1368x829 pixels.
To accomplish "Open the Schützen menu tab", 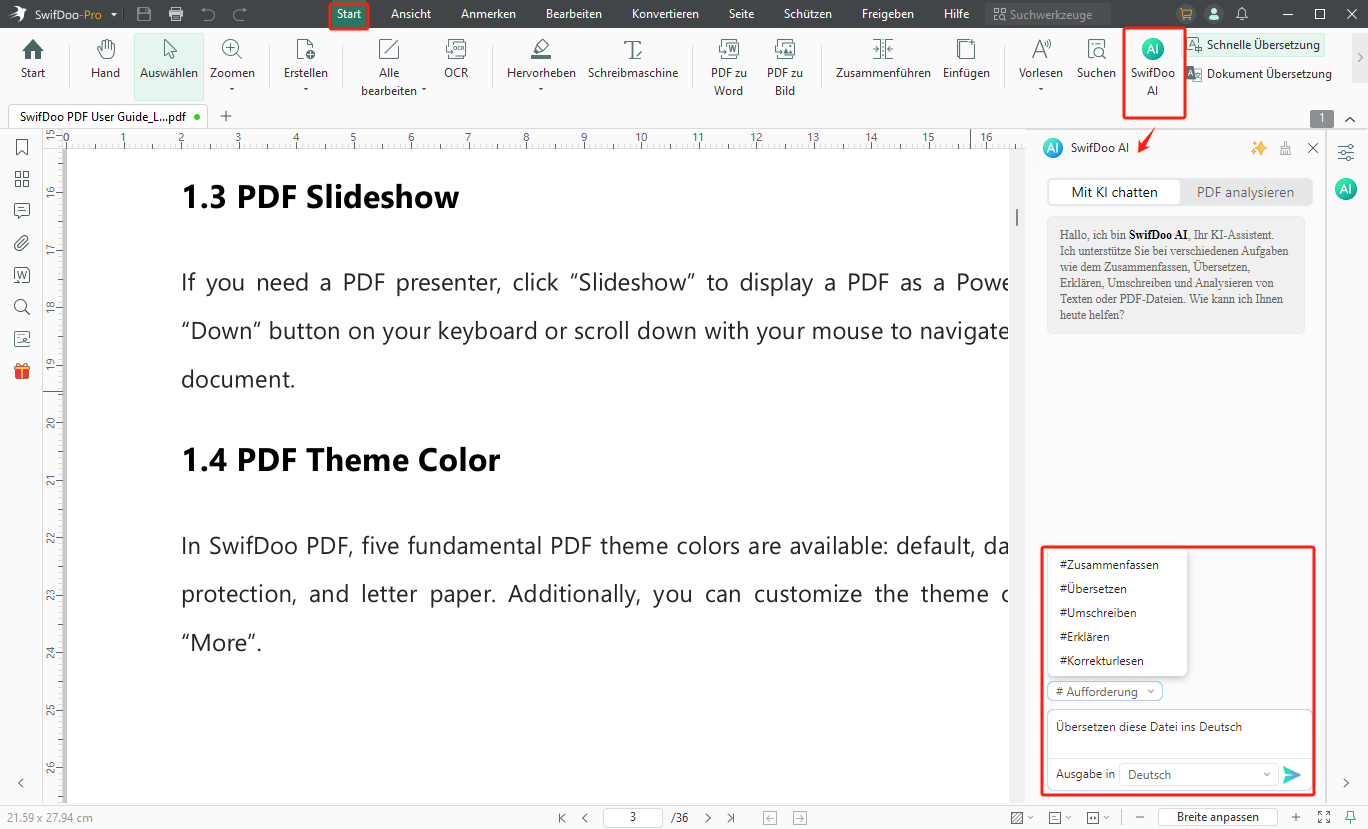I will tap(808, 14).
